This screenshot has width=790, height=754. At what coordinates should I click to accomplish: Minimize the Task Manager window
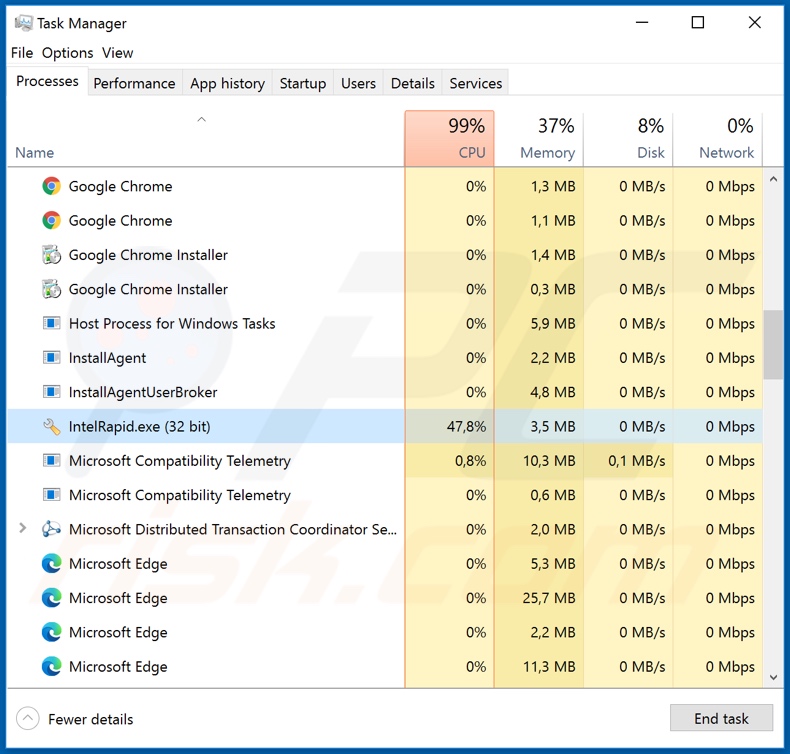click(x=642, y=23)
